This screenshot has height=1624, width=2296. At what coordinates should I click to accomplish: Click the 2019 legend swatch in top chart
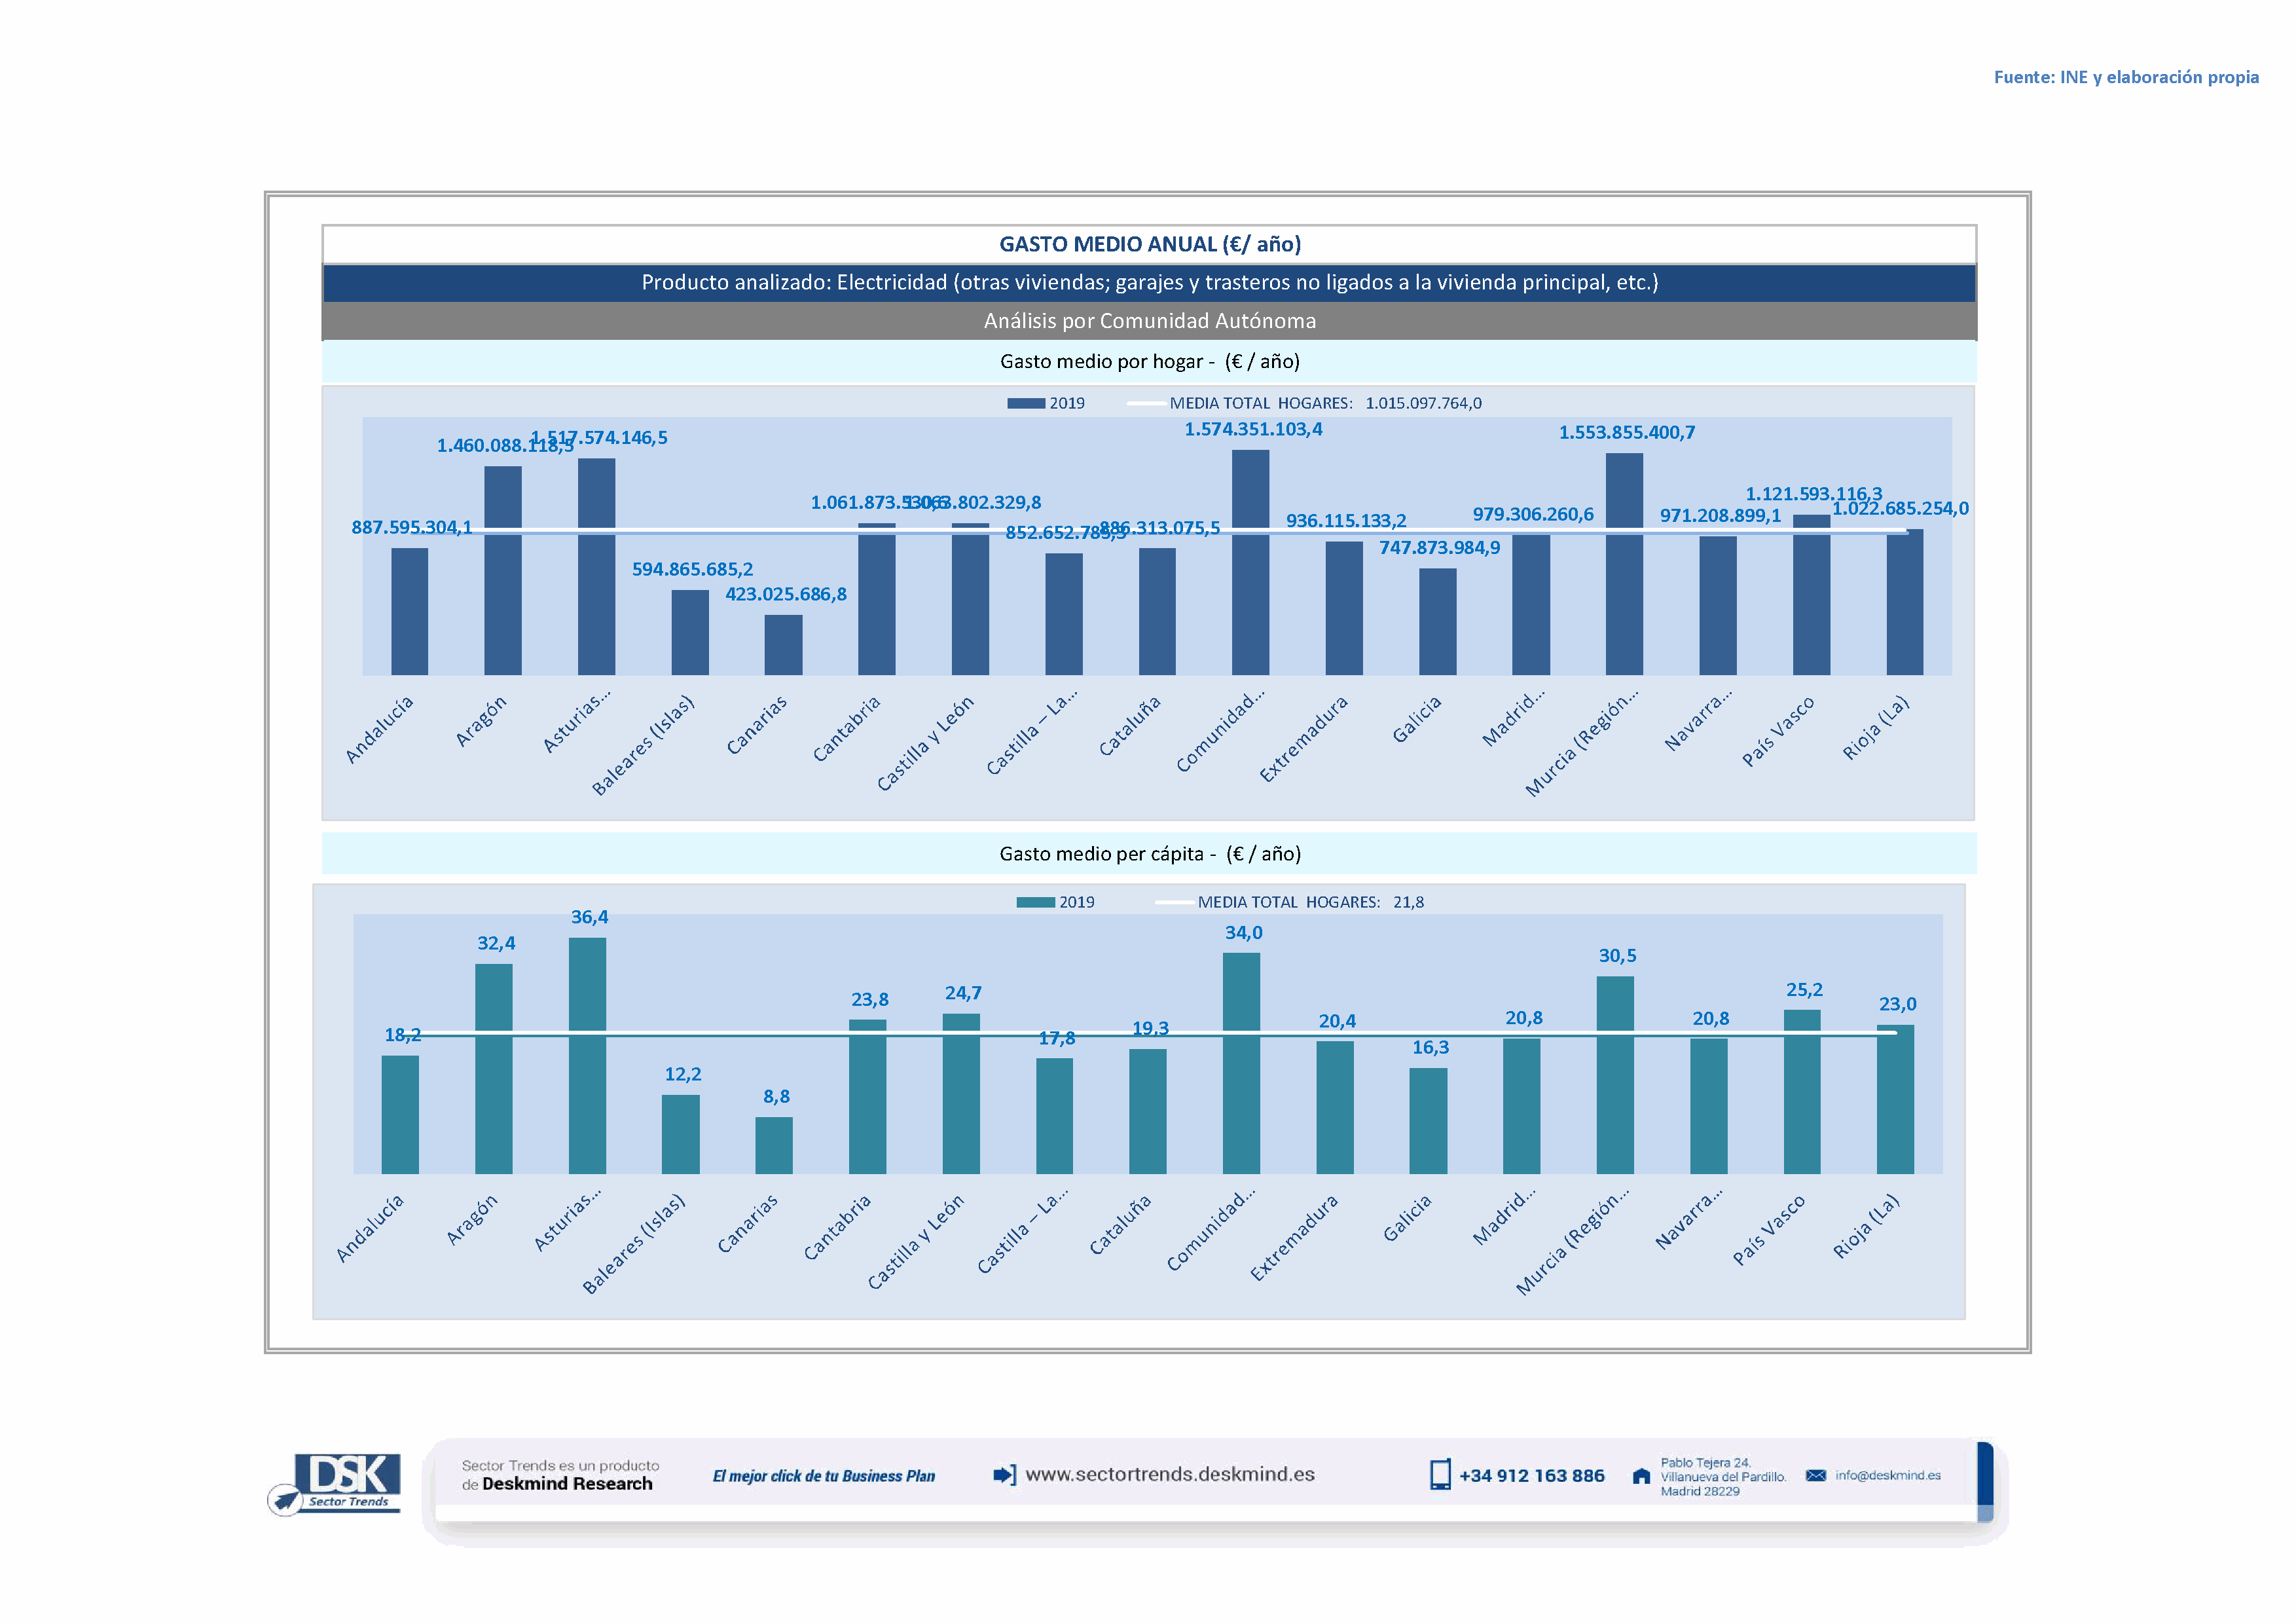(1026, 403)
